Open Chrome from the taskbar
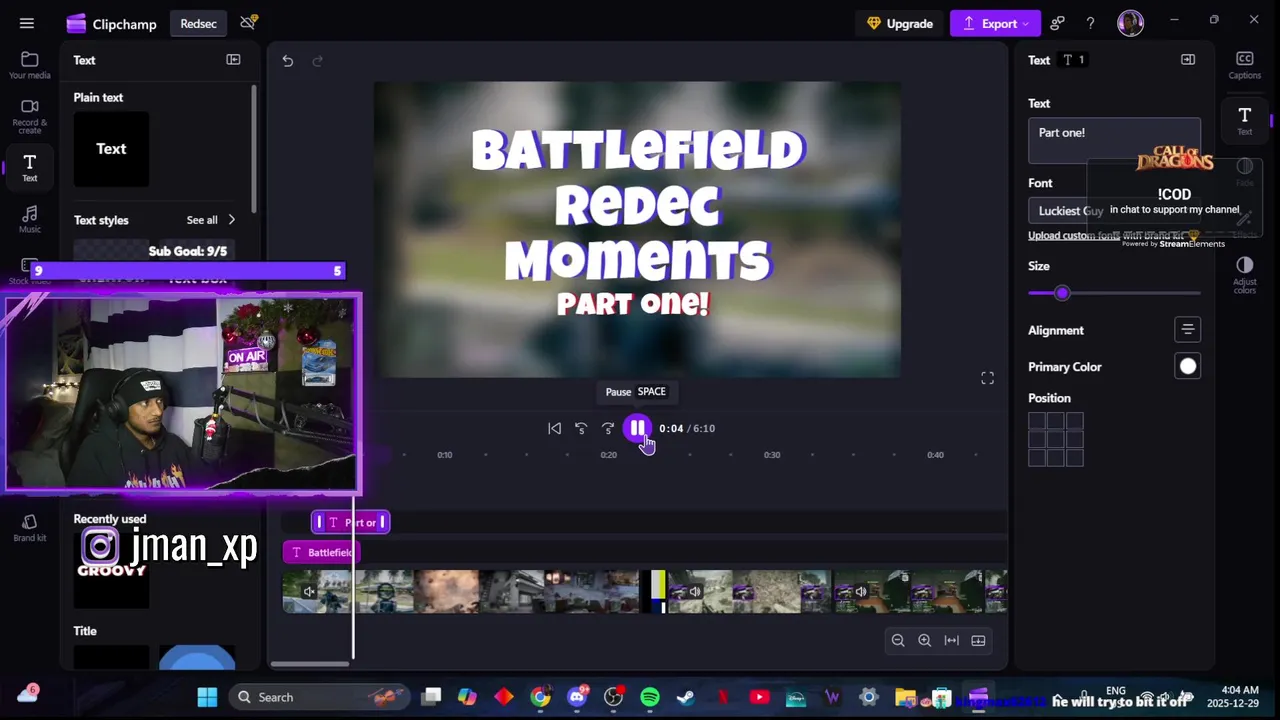Image resolution: width=1280 pixels, height=720 pixels. (x=540, y=697)
